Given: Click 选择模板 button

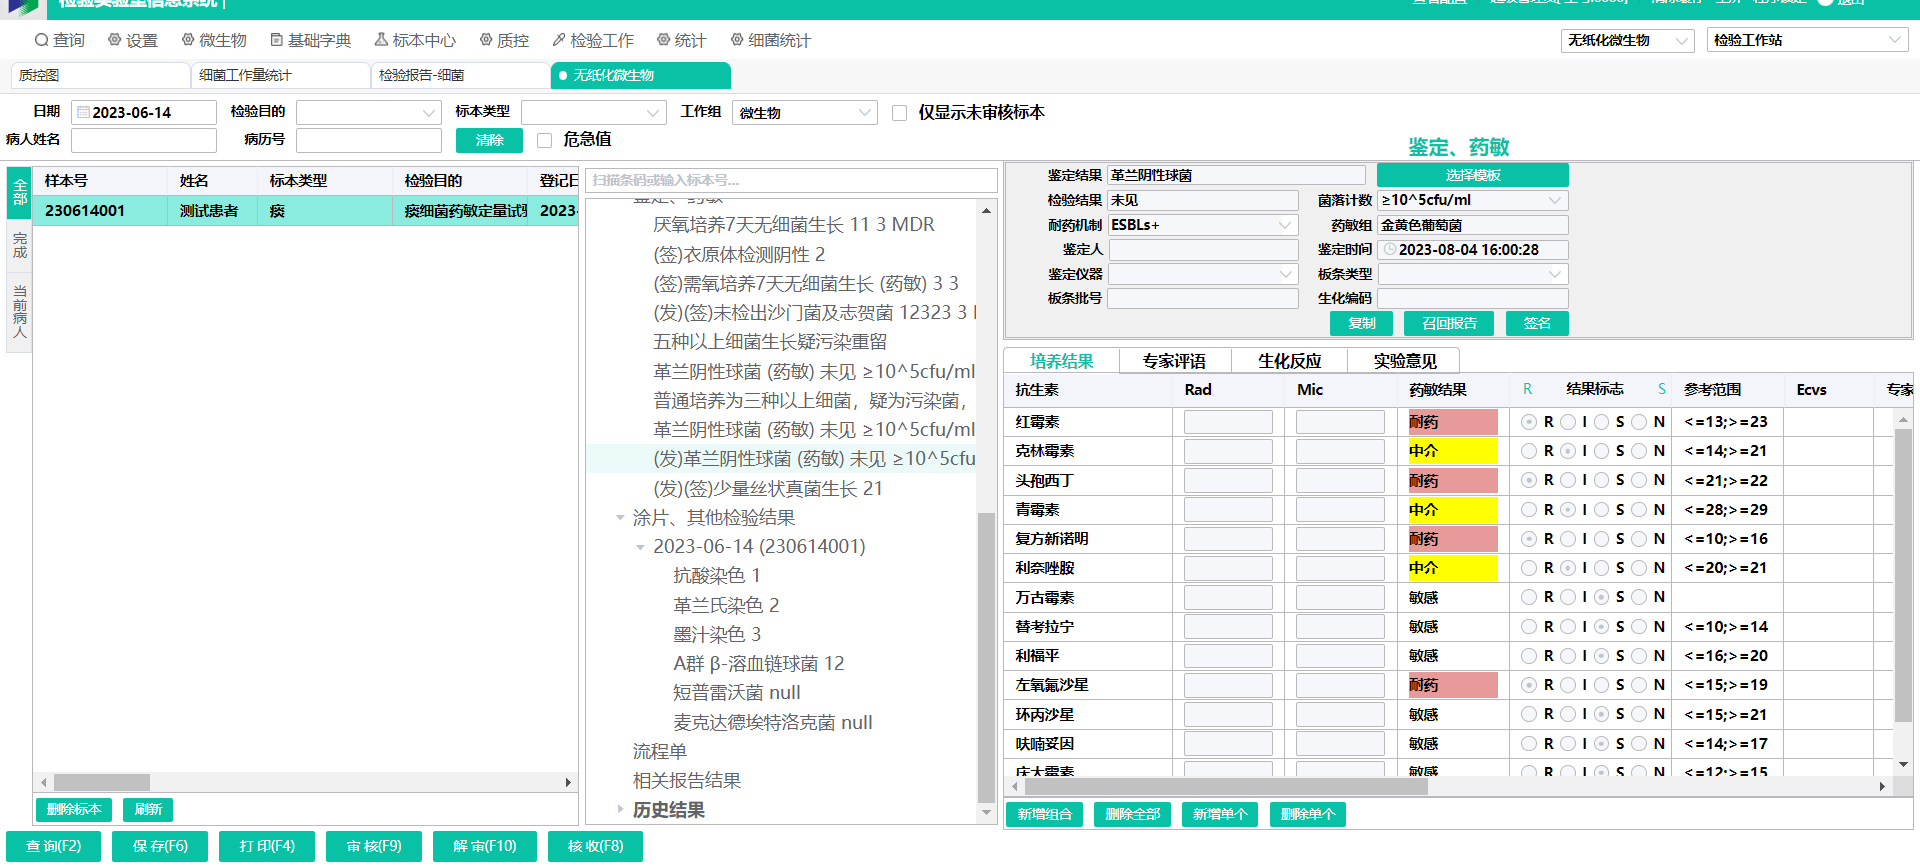Looking at the screenshot, I should click(1472, 175).
